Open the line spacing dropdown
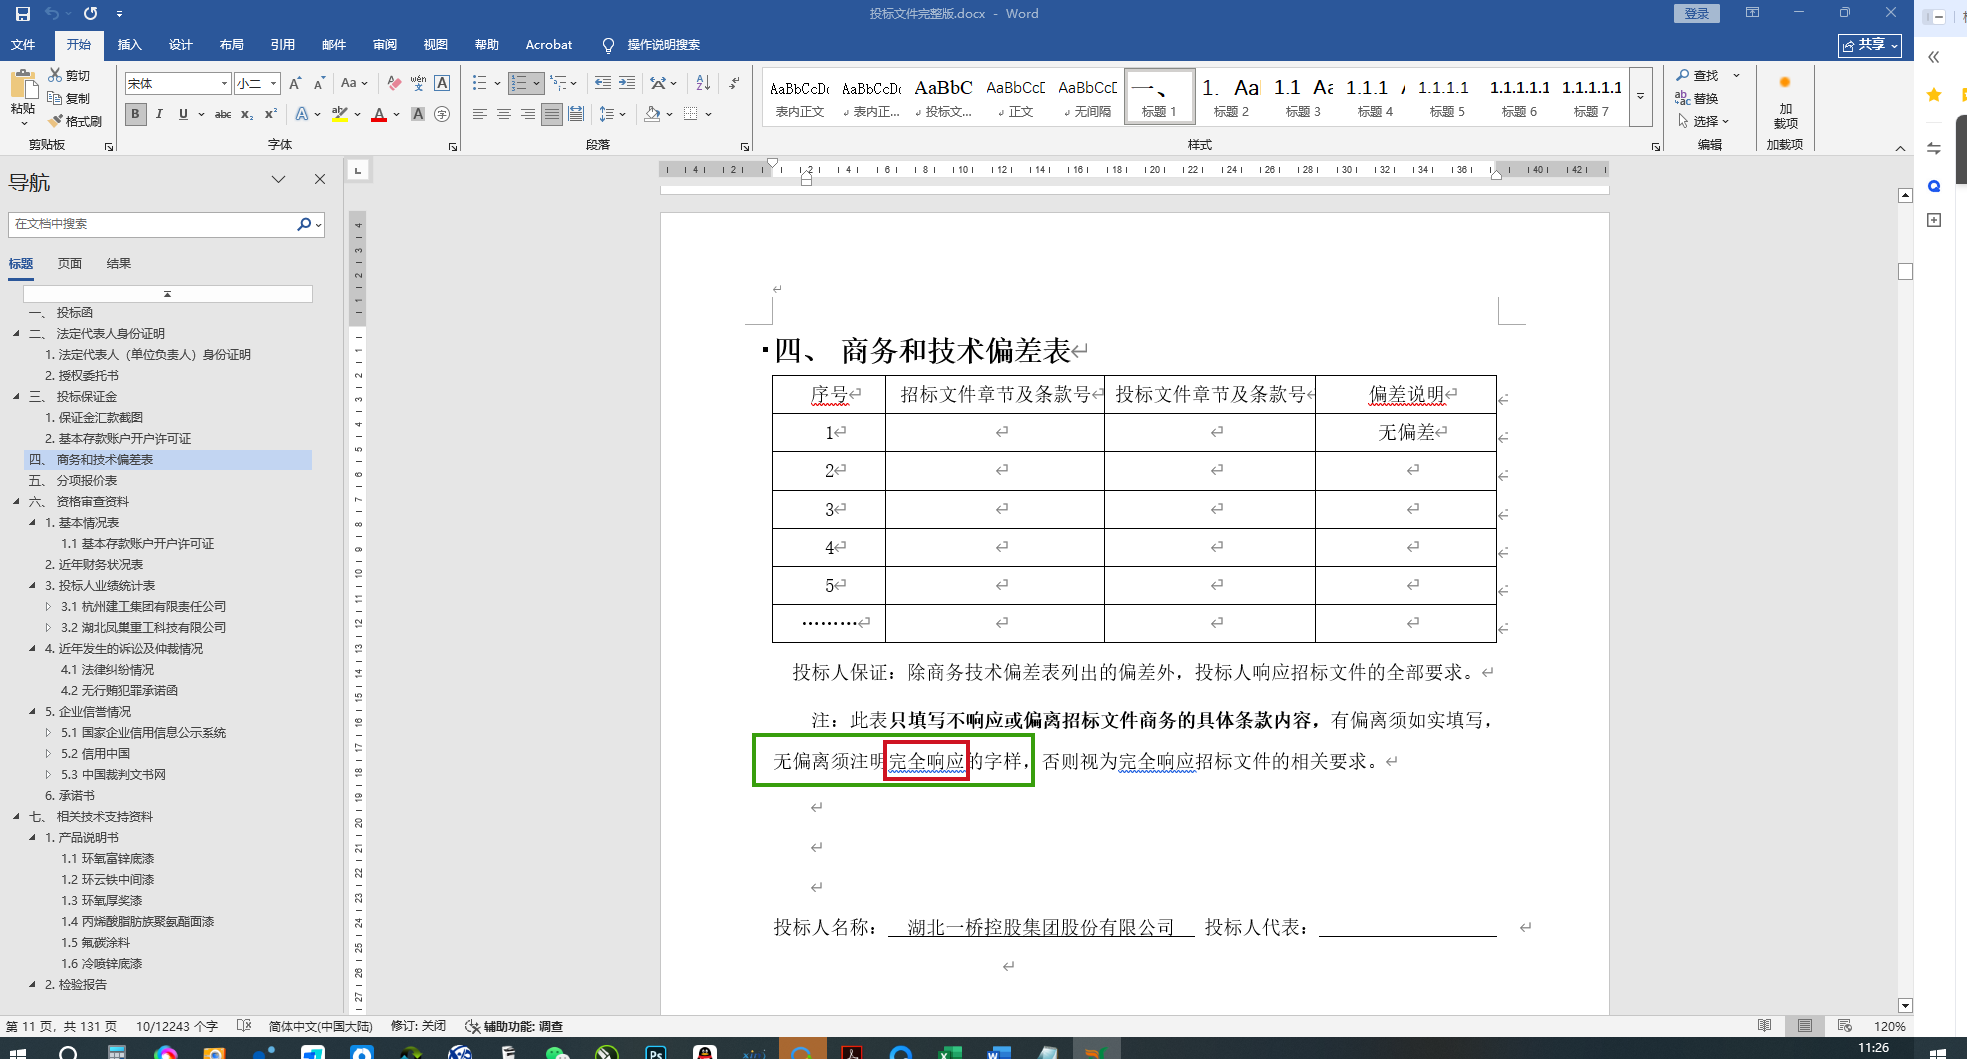The height and width of the screenshot is (1059, 1967). pos(611,114)
